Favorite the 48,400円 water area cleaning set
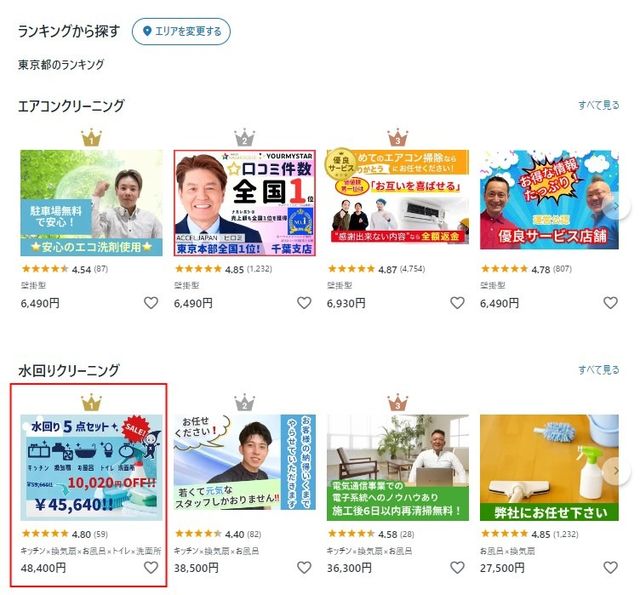640x595 pixels. tap(151, 568)
